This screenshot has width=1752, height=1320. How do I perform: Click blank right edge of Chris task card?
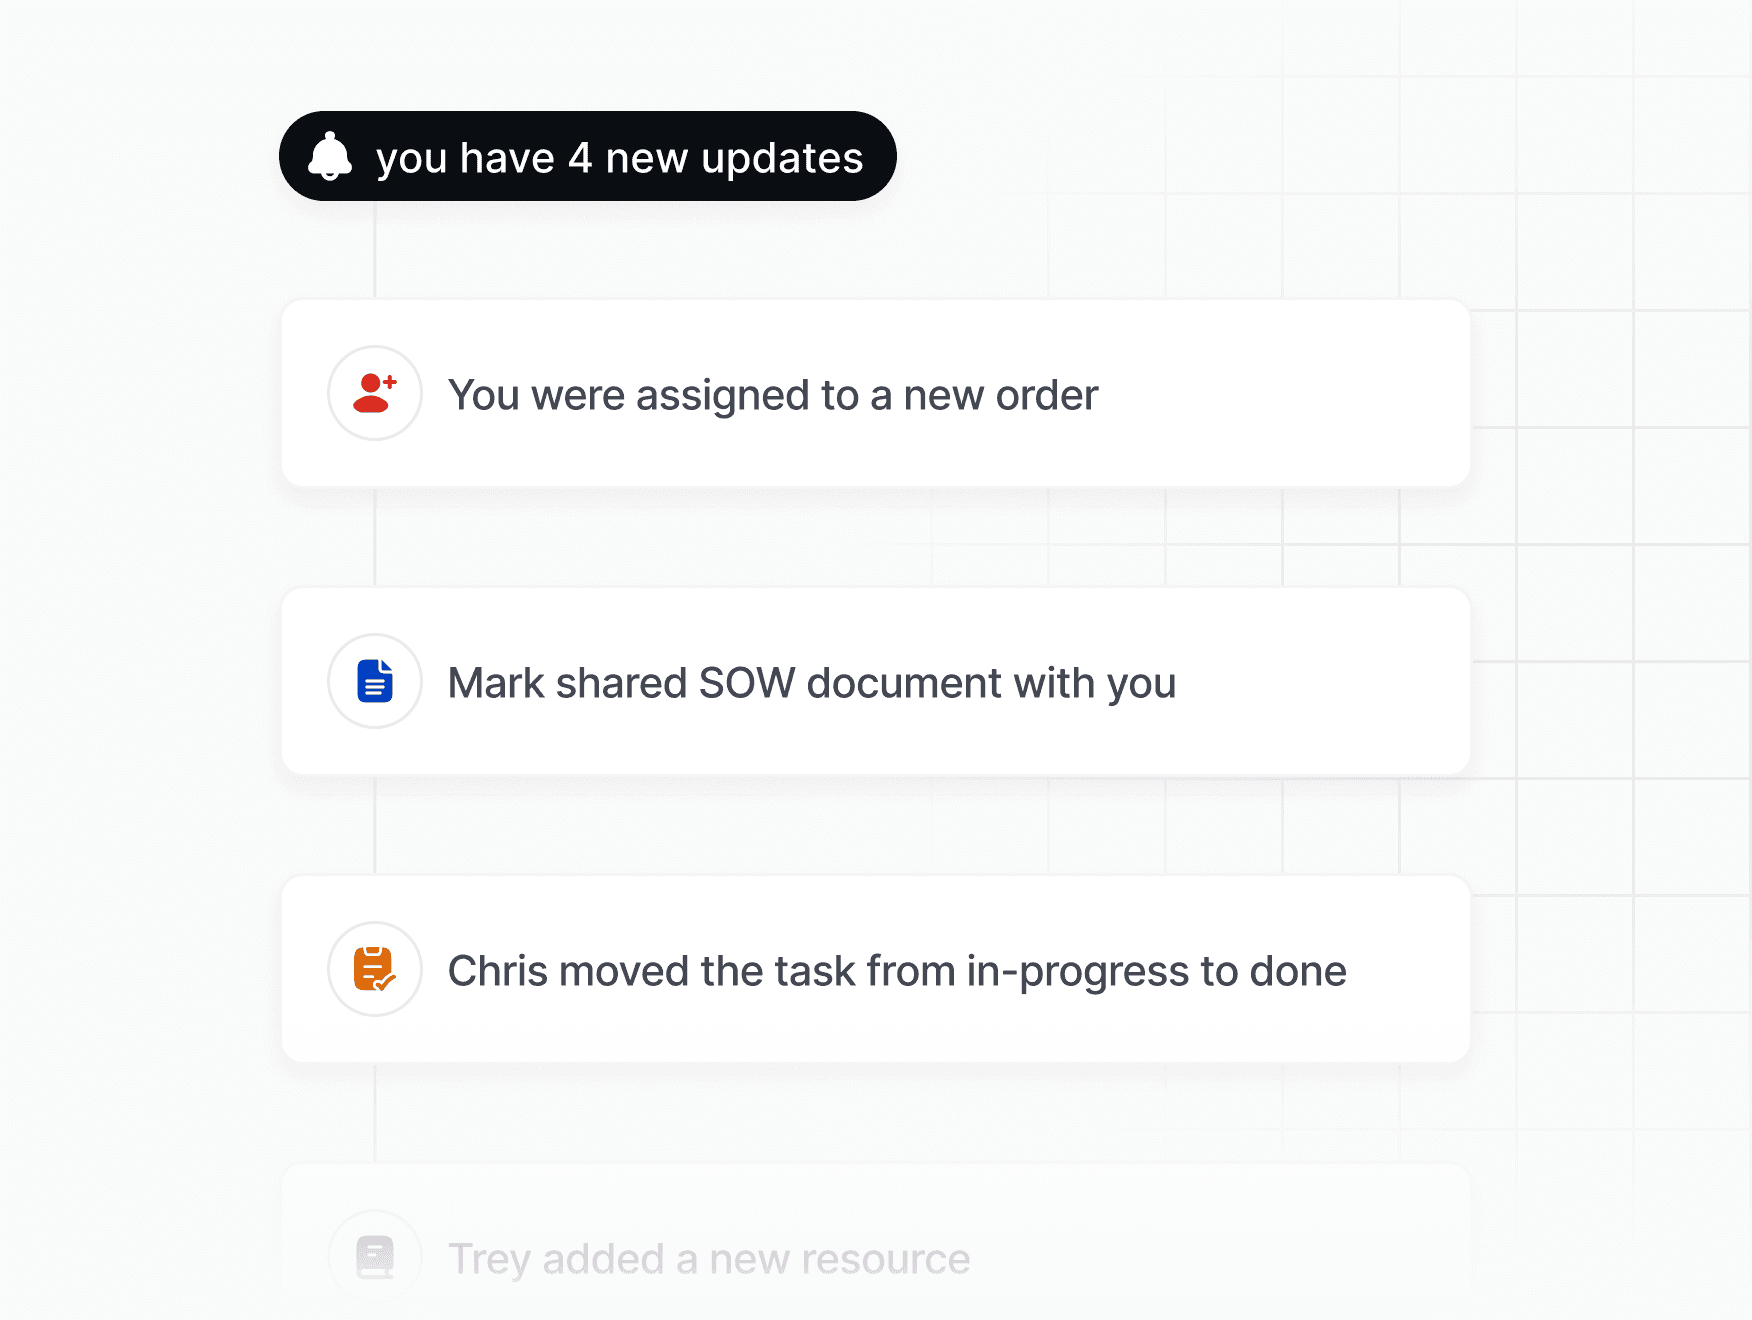pyautogui.click(x=1412, y=969)
